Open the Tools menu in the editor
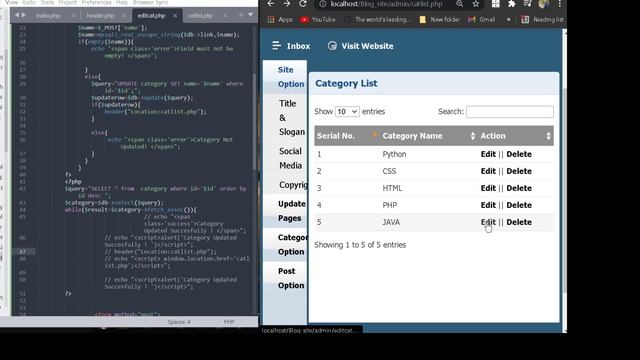Screen dimensions: 640x360 click(x=47, y=2)
